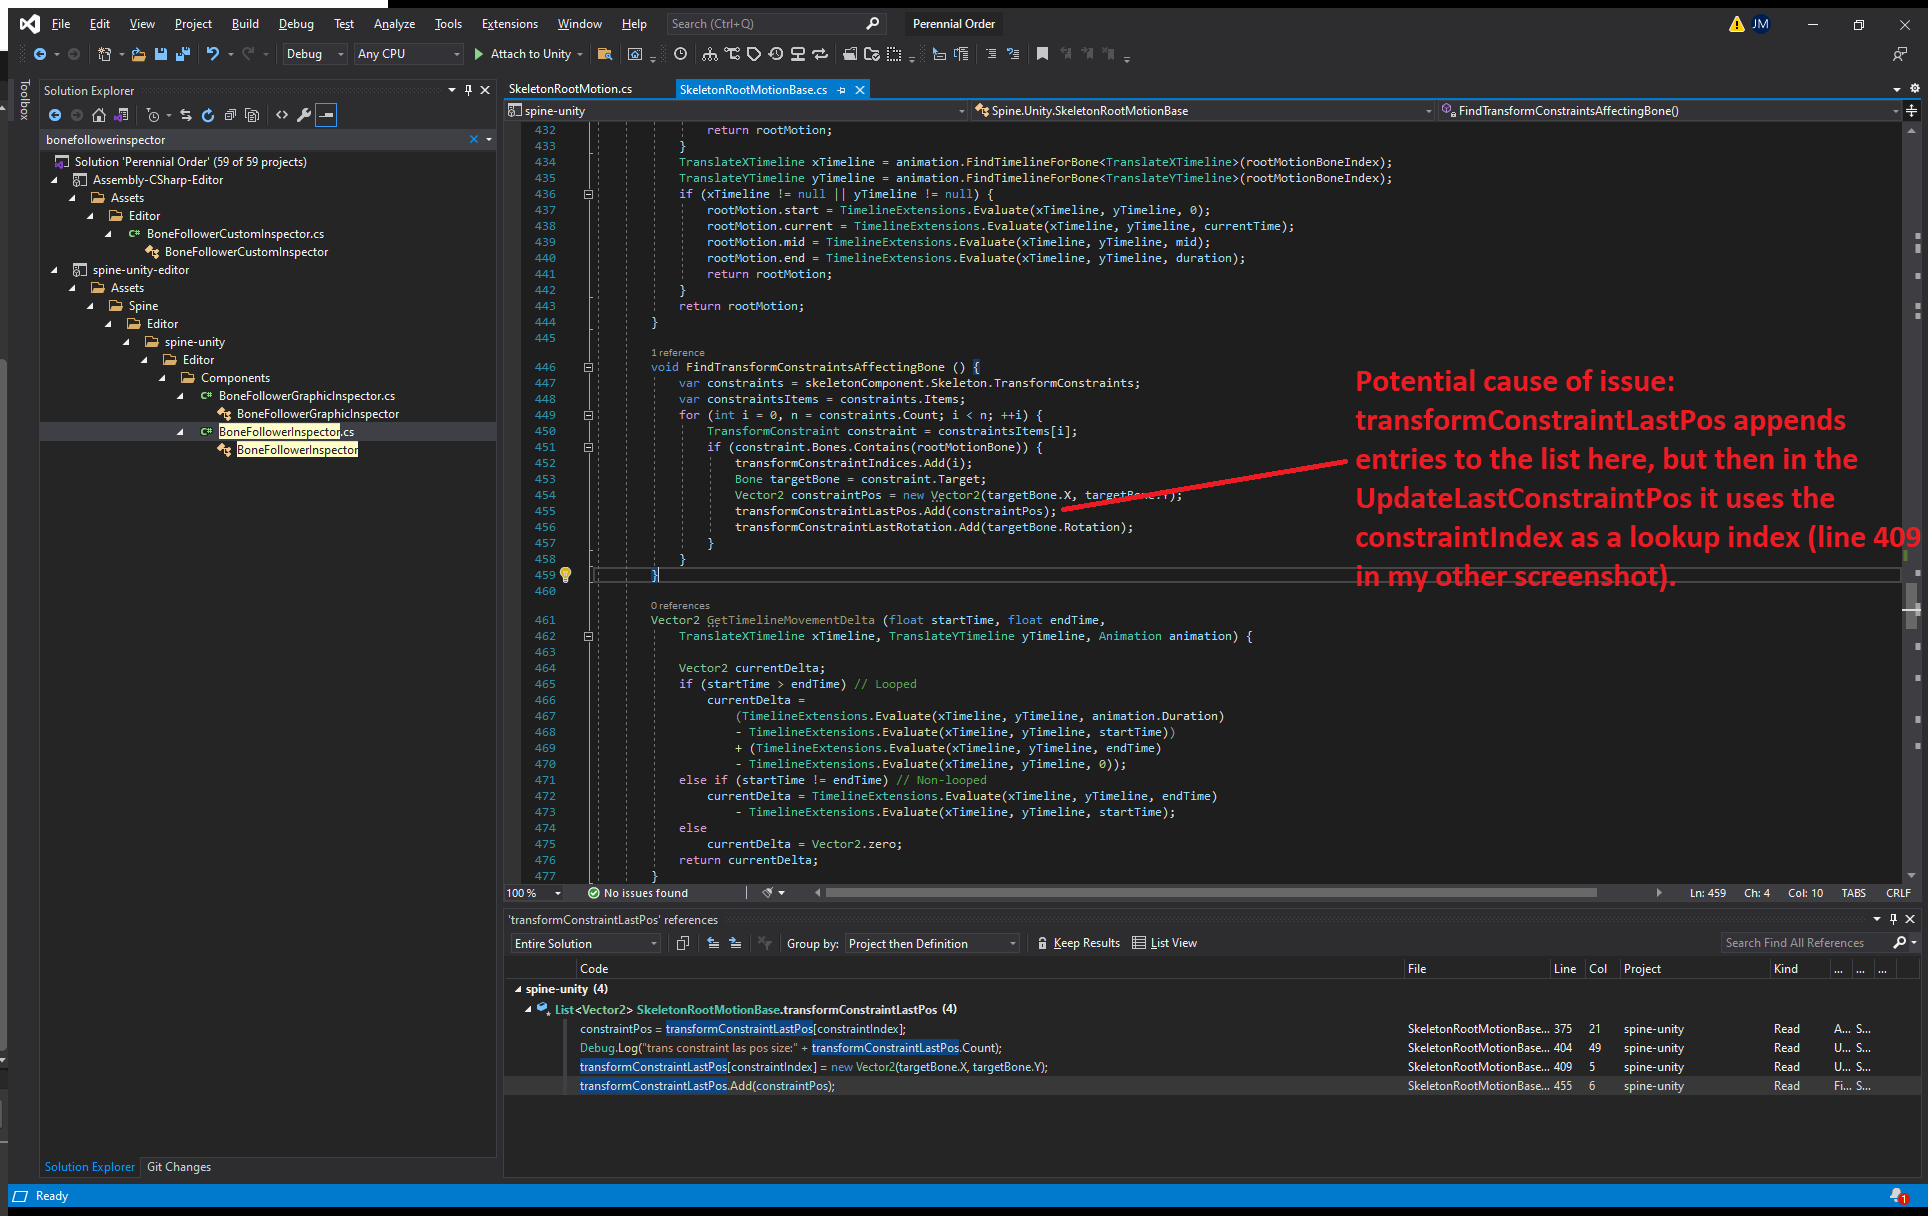Collapse the spine-unity-editor project node
Viewport: 1928px width, 1216px height.
point(55,269)
